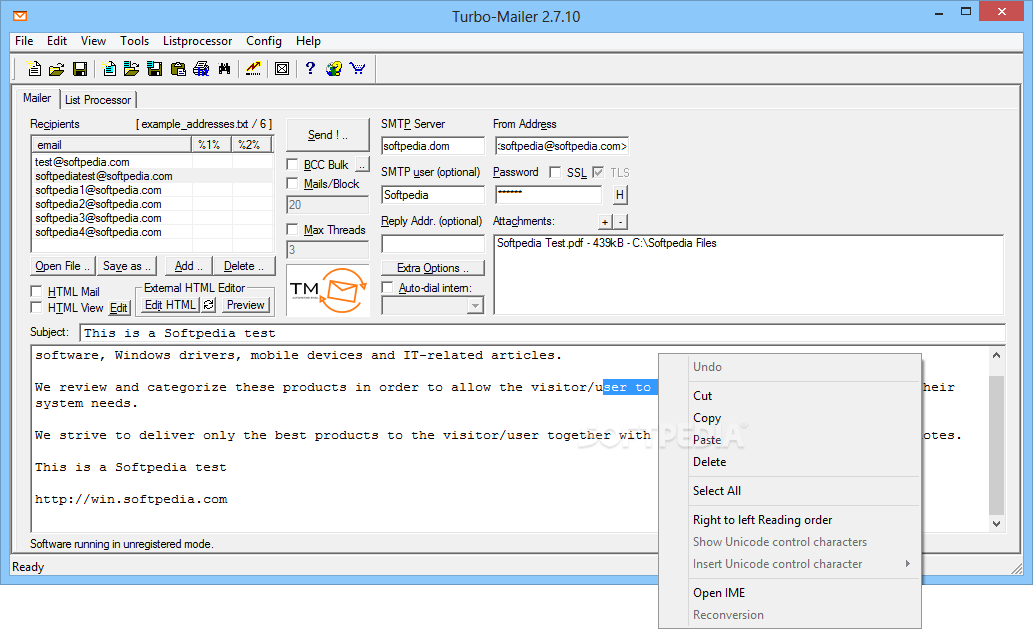Click the binoculars Find icon

[225, 68]
